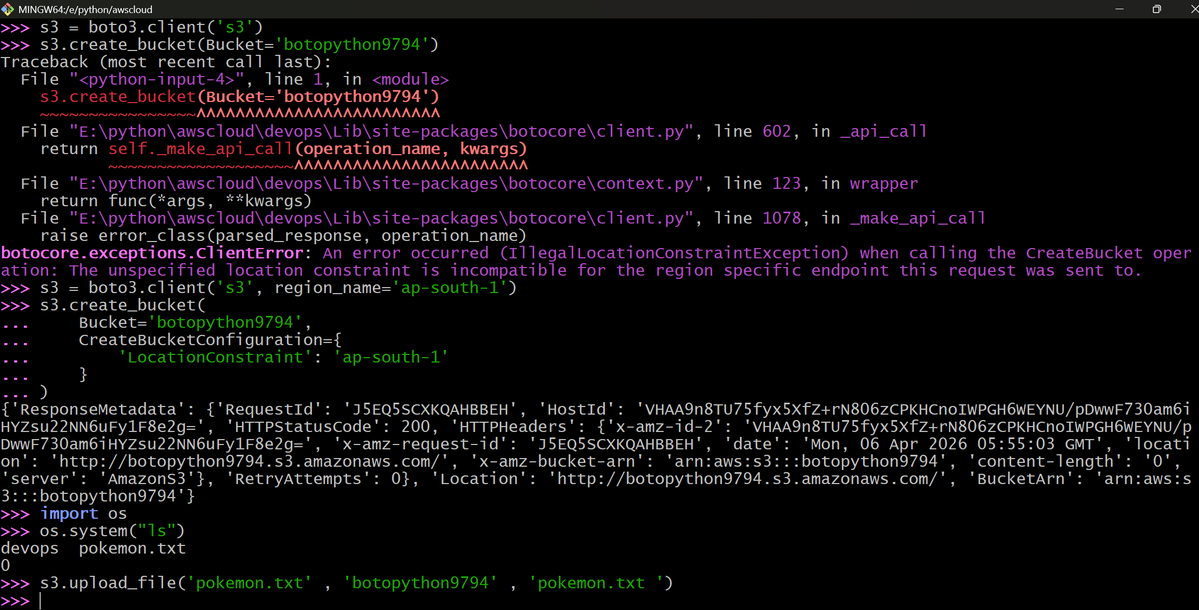Click the line s3 = boto3.client('s3')
The width and height of the screenshot is (1199, 610).
[132, 28]
